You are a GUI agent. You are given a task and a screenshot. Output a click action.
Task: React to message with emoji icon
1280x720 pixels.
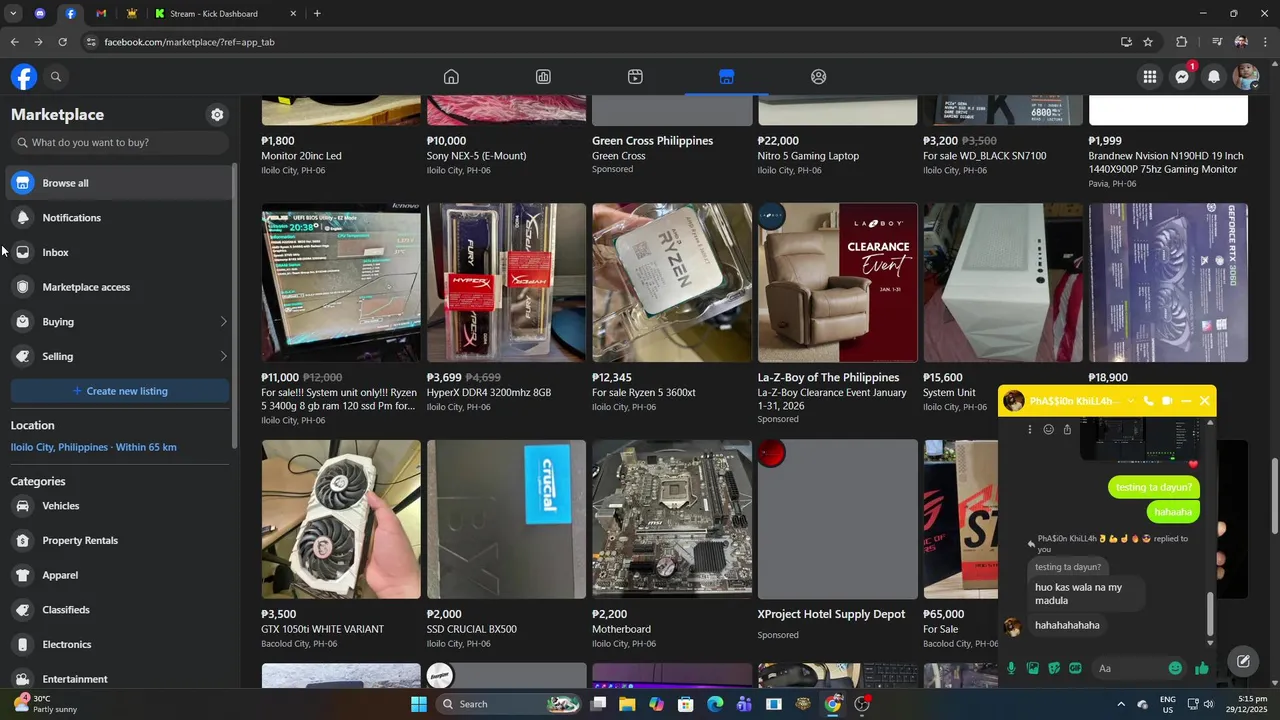pyautogui.click(x=1048, y=430)
